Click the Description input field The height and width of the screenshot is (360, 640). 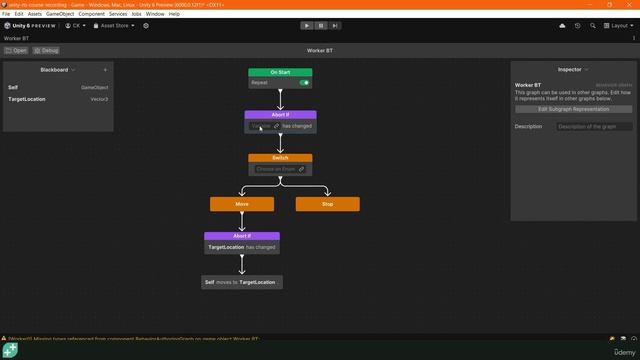coord(594,127)
